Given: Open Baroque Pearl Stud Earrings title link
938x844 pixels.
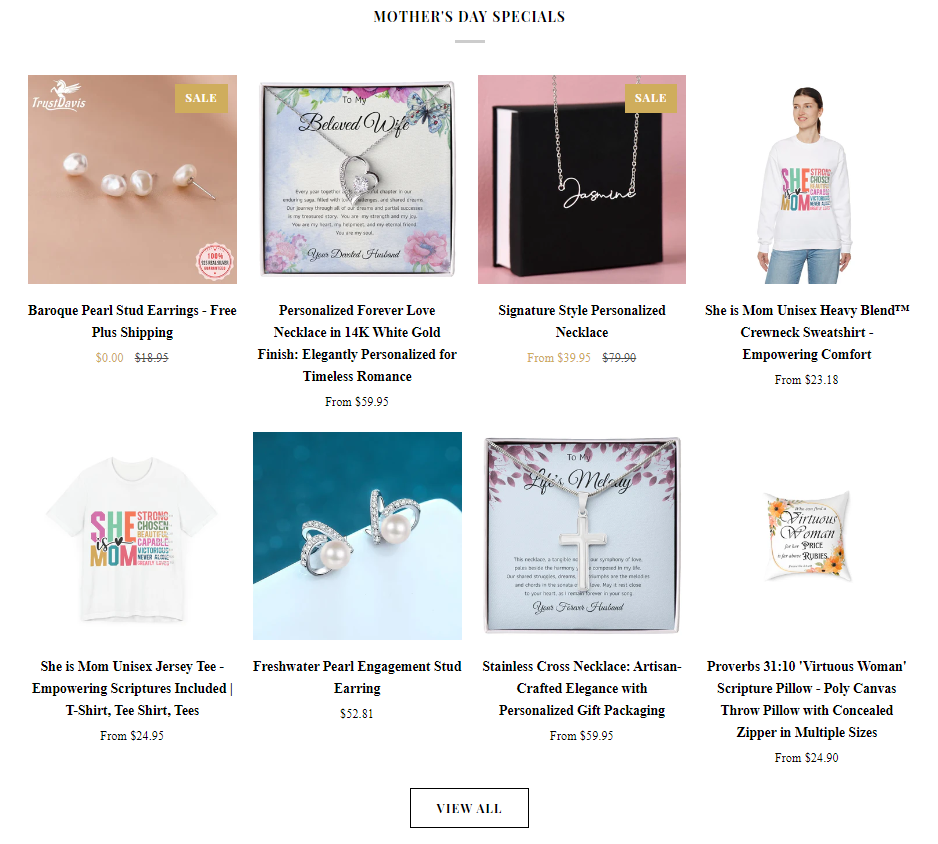Looking at the screenshot, I should click(x=132, y=321).
